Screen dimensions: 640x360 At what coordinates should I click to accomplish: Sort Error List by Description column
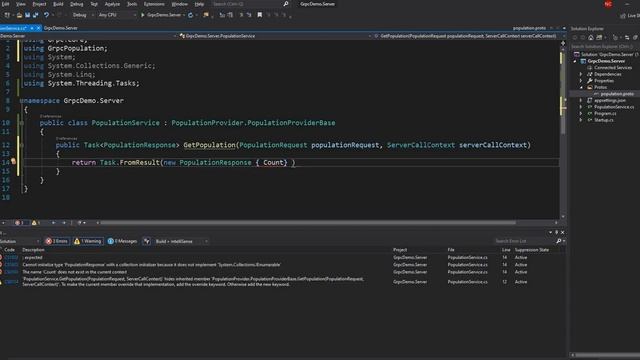coord(33,250)
